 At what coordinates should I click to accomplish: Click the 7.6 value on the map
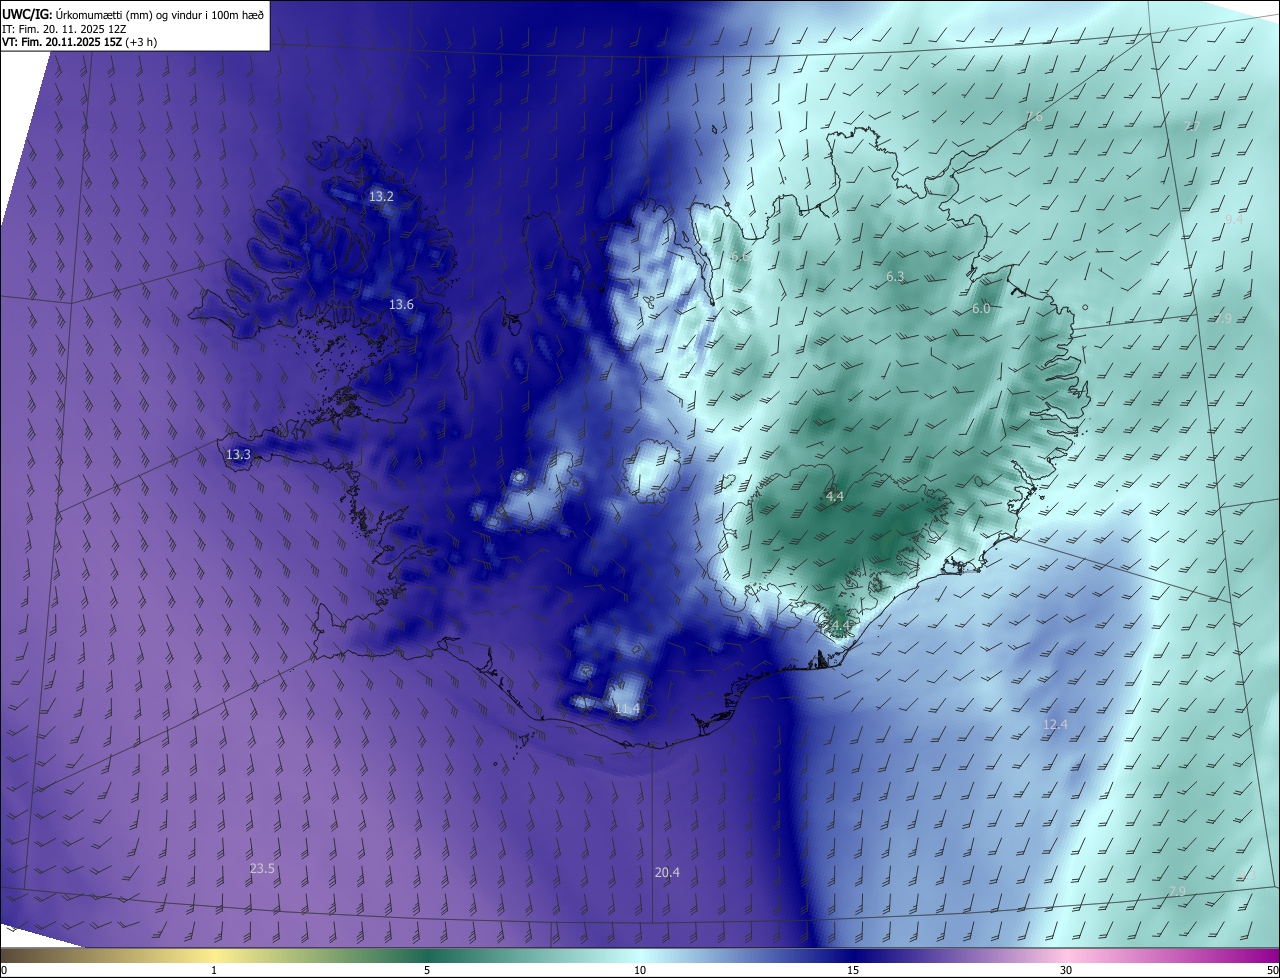coord(1033,117)
